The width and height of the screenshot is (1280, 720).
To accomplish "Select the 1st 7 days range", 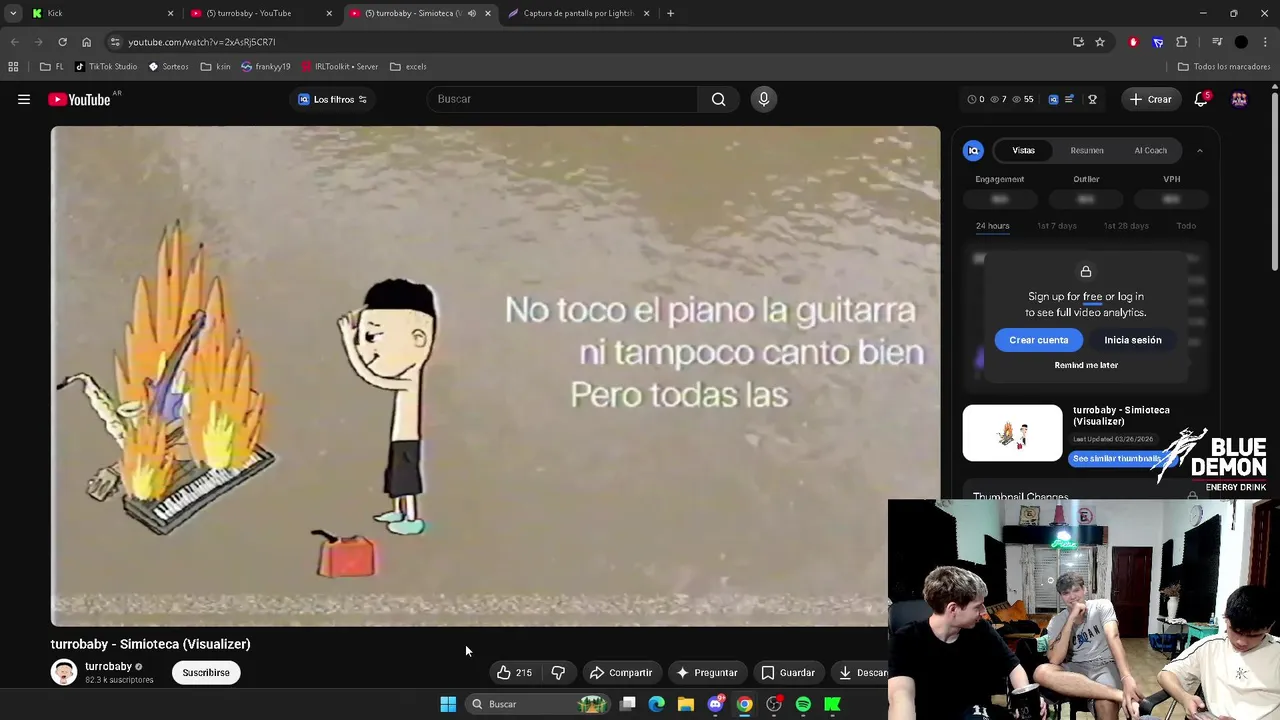I will coord(1057,225).
